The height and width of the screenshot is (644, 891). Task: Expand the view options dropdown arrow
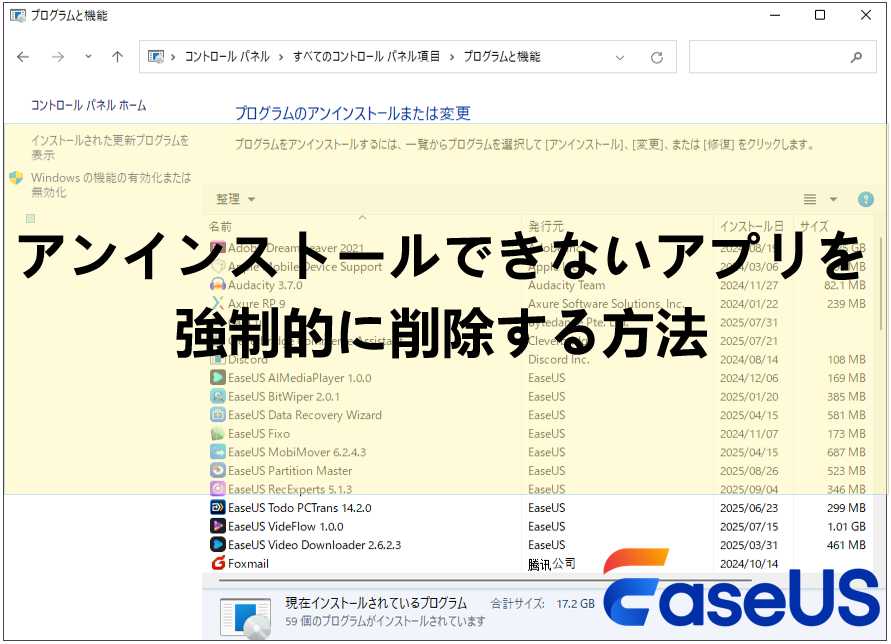click(833, 199)
